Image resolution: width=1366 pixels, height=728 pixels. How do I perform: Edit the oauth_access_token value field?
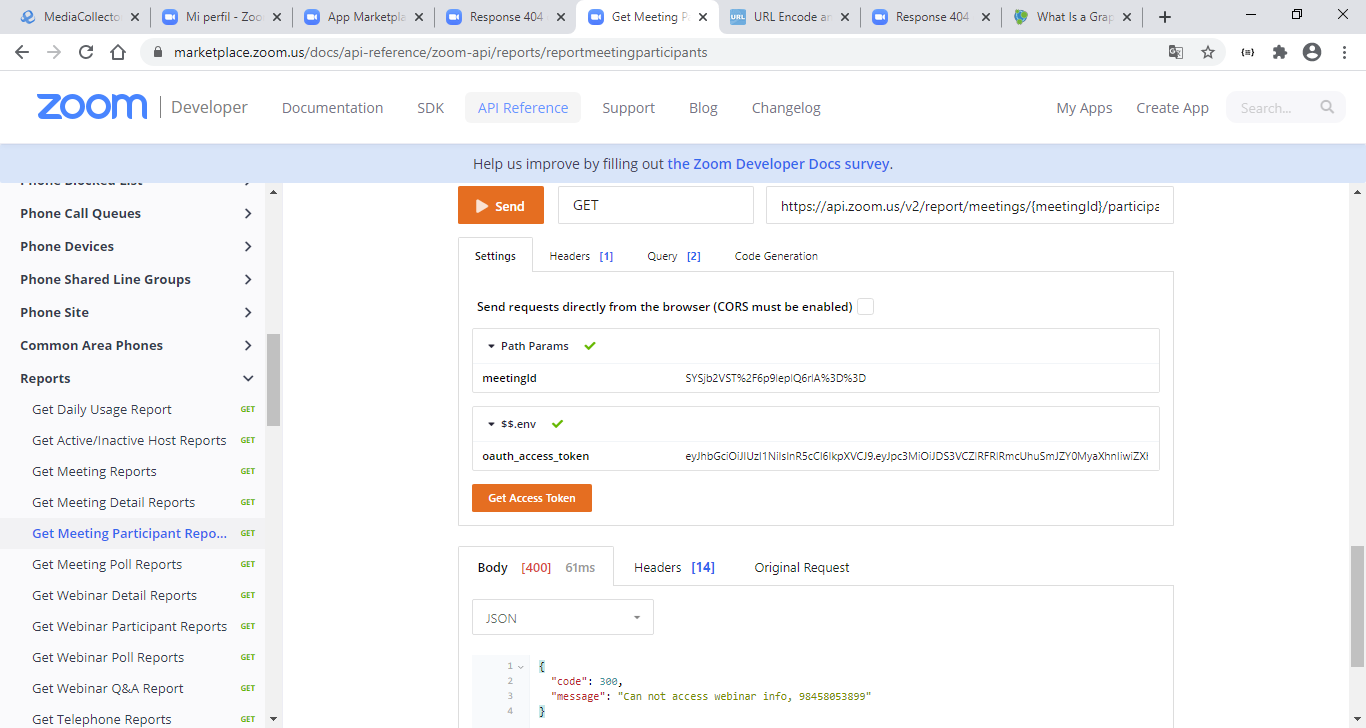coord(918,456)
